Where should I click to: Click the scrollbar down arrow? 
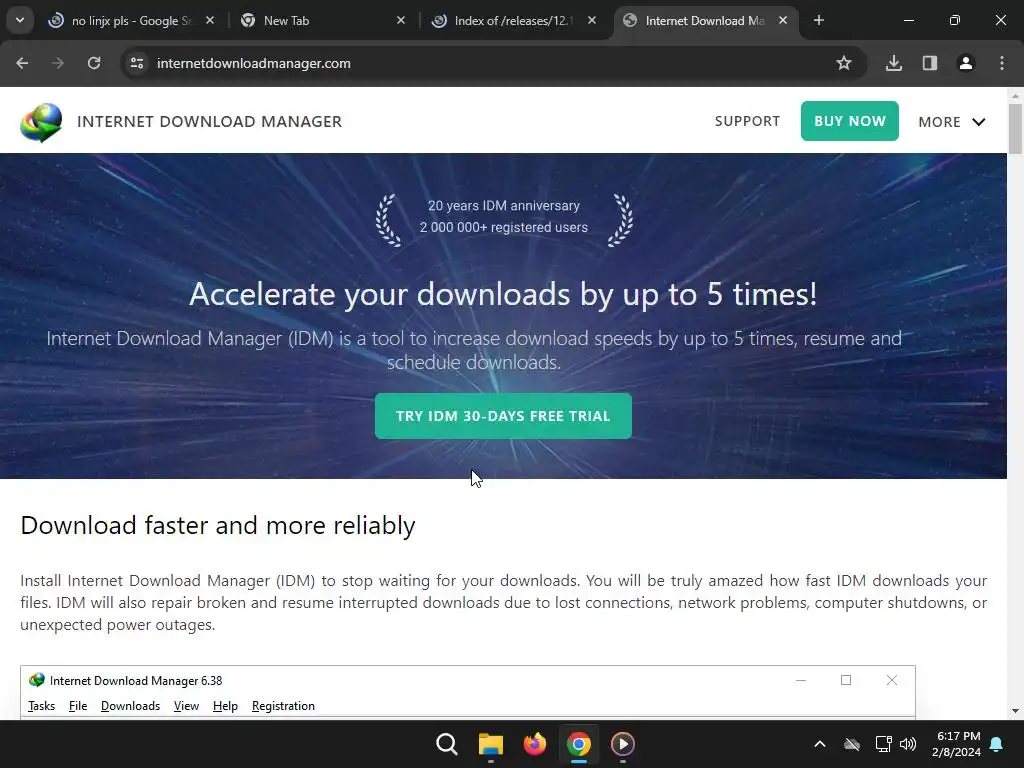click(1015, 711)
